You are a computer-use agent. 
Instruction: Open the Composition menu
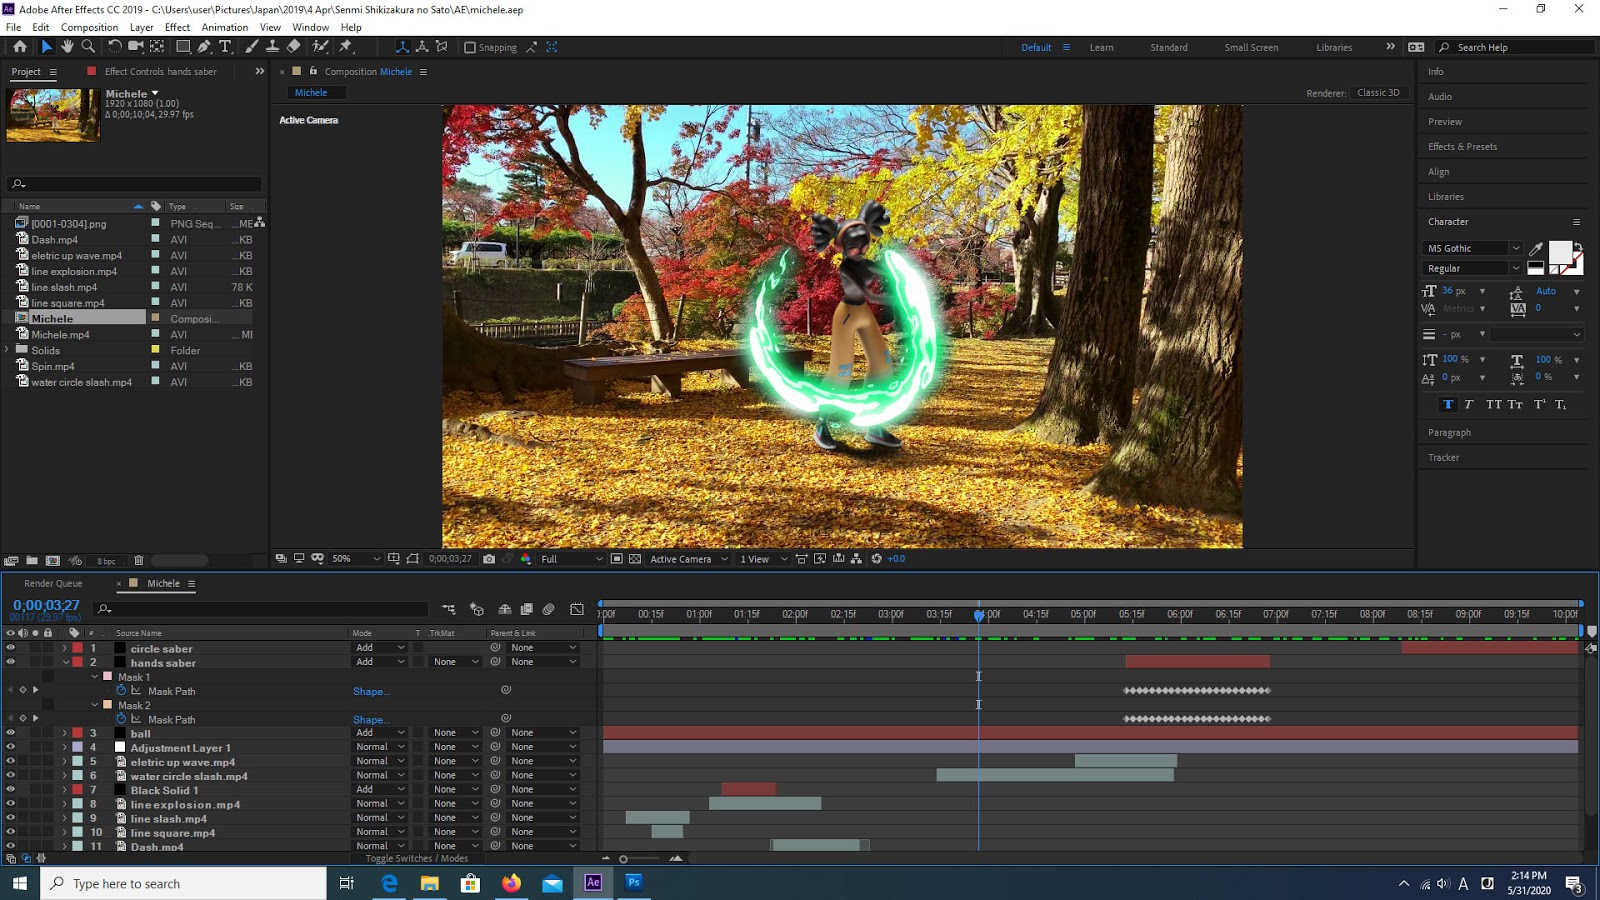[x=89, y=27]
